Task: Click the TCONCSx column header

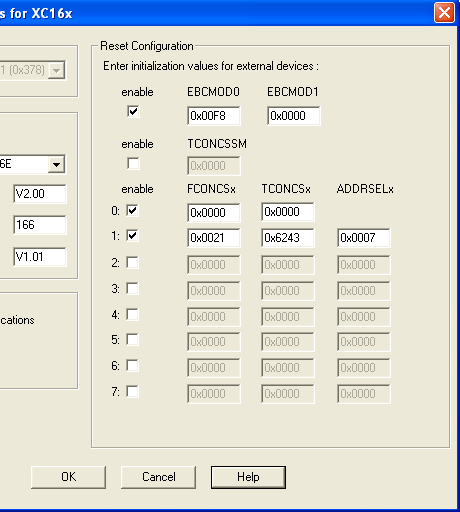Action: coord(286,189)
